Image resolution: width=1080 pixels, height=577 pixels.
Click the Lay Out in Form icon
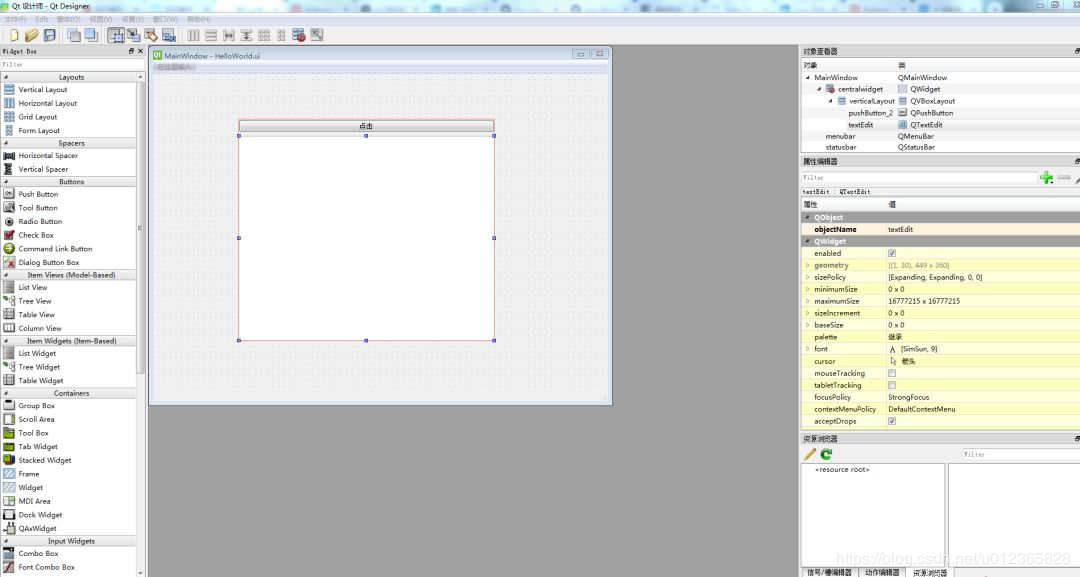(281, 35)
